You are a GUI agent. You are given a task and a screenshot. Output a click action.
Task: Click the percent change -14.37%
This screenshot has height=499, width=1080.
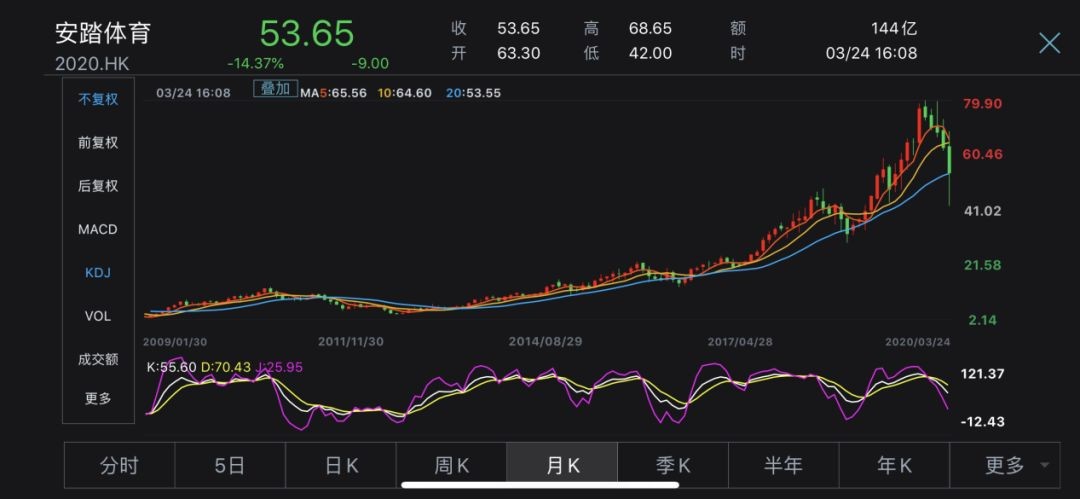click(x=256, y=63)
